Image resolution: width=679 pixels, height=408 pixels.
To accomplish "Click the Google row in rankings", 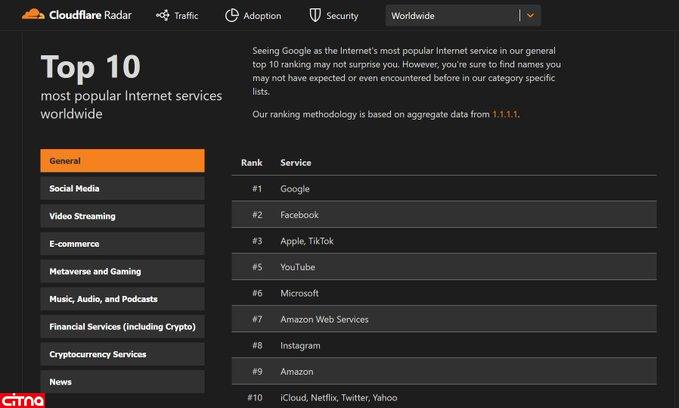I will (x=444, y=189).
